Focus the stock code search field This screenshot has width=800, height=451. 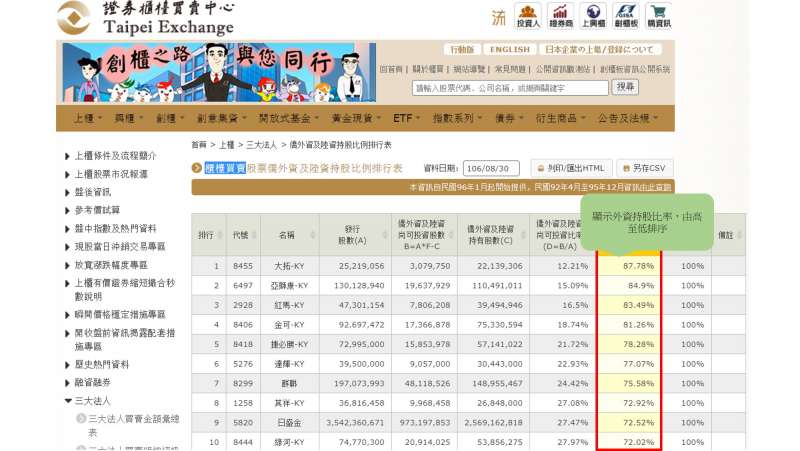point(510,88)
